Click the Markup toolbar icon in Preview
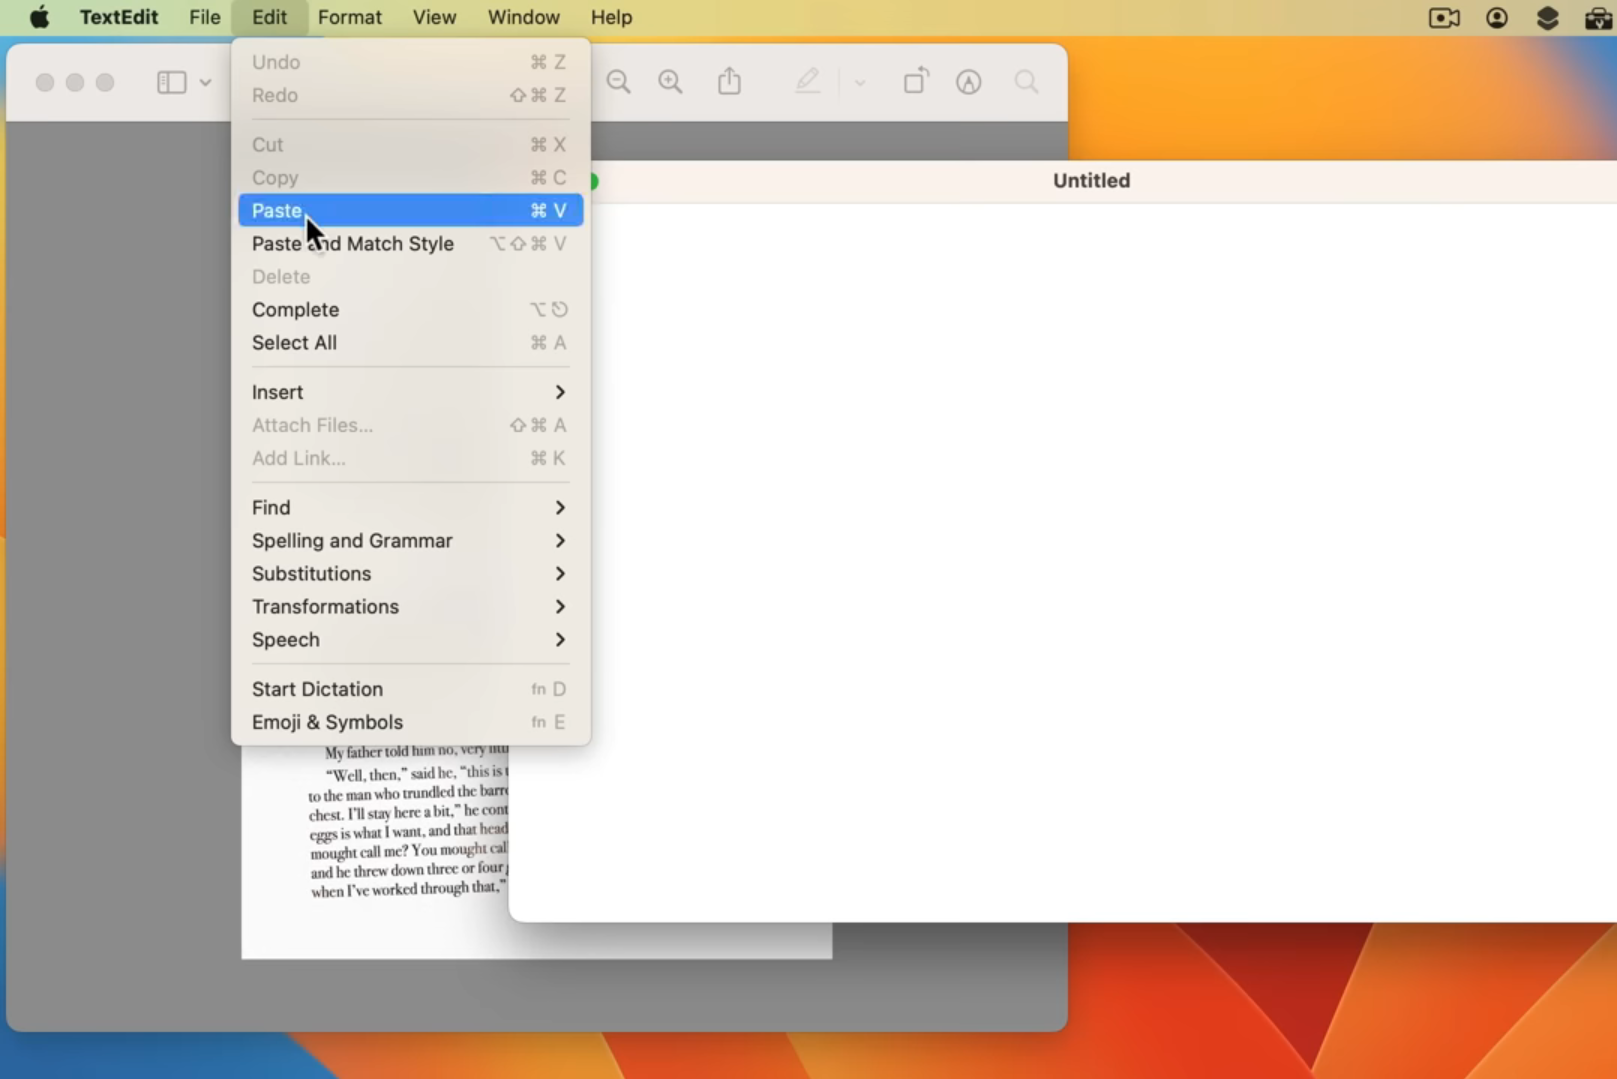The height and width of the screenshot is (1079, 1617). (x=968, y=82)
